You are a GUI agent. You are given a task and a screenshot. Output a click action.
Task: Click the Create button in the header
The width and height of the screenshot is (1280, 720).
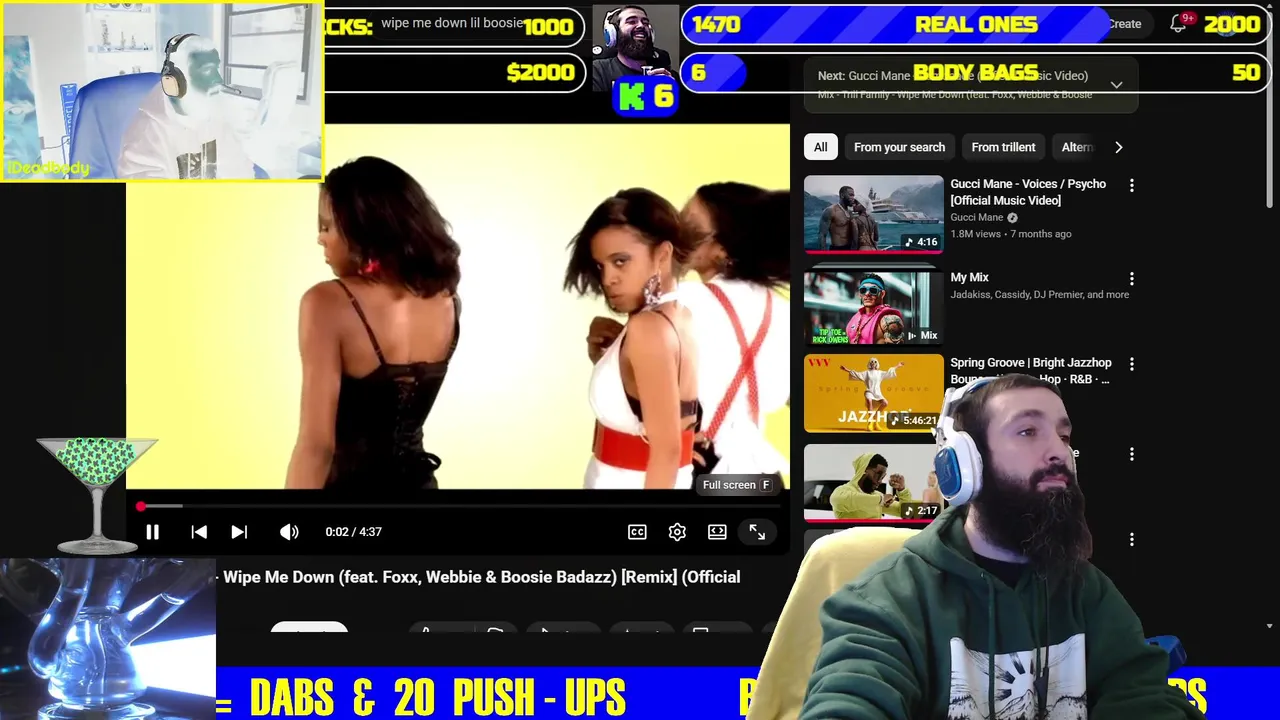coord(1124,24)
